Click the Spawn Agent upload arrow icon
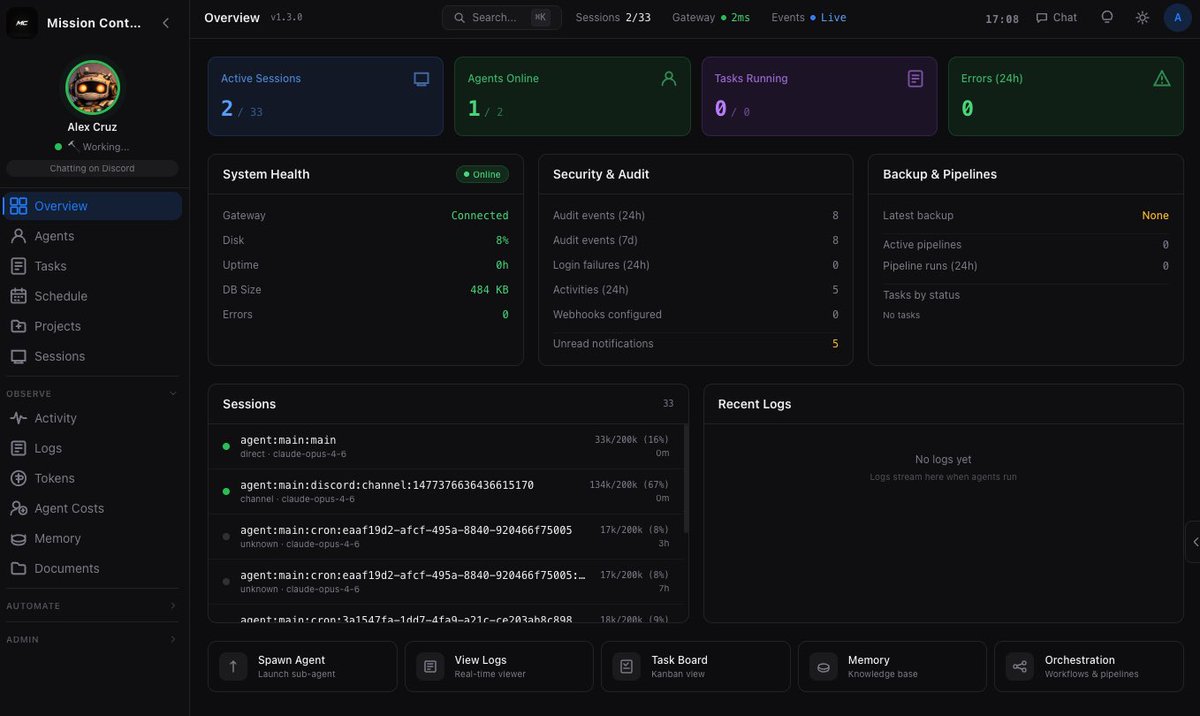Screen dimensions: 1200x716 pos(233,667)
